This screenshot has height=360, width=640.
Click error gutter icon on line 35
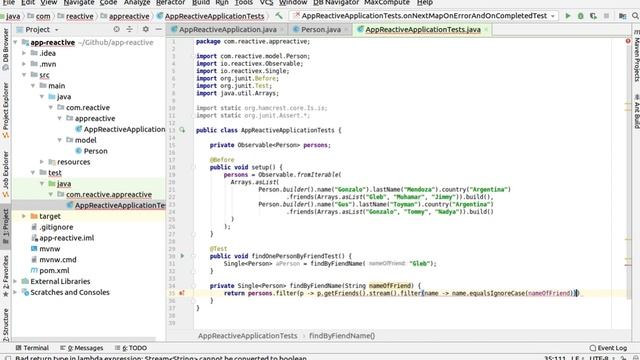(182, 293)
